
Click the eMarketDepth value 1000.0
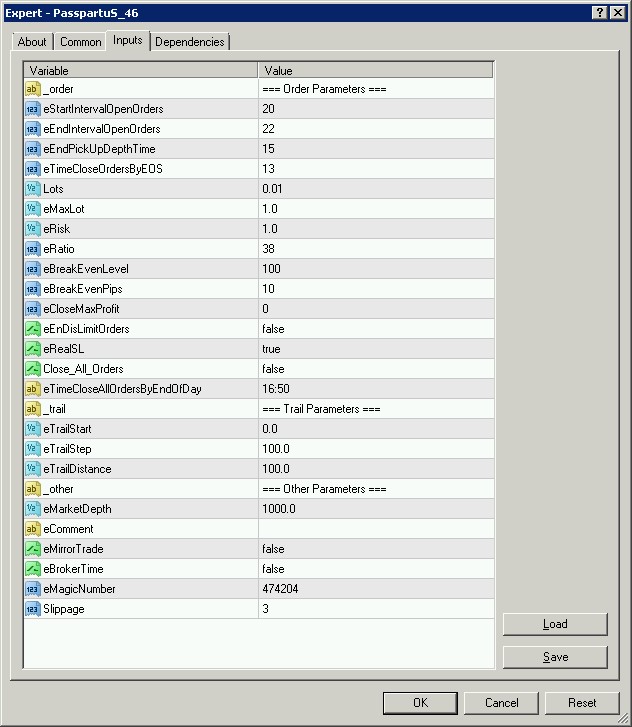pyautogui.click(x=279, y=509)
